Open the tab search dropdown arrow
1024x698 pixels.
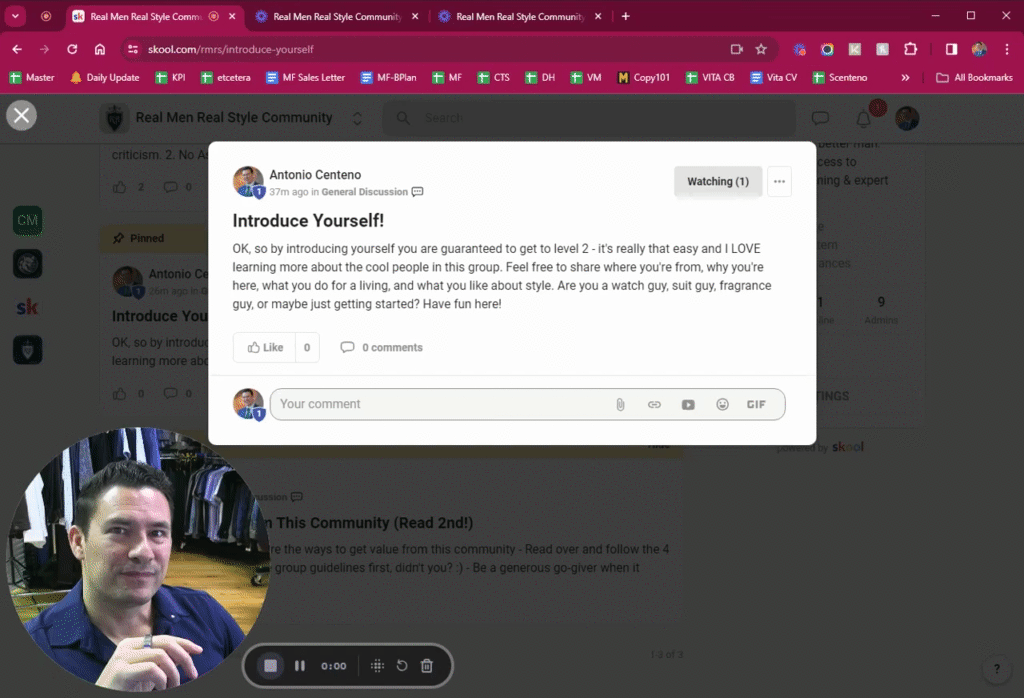(x=15, y=17)
